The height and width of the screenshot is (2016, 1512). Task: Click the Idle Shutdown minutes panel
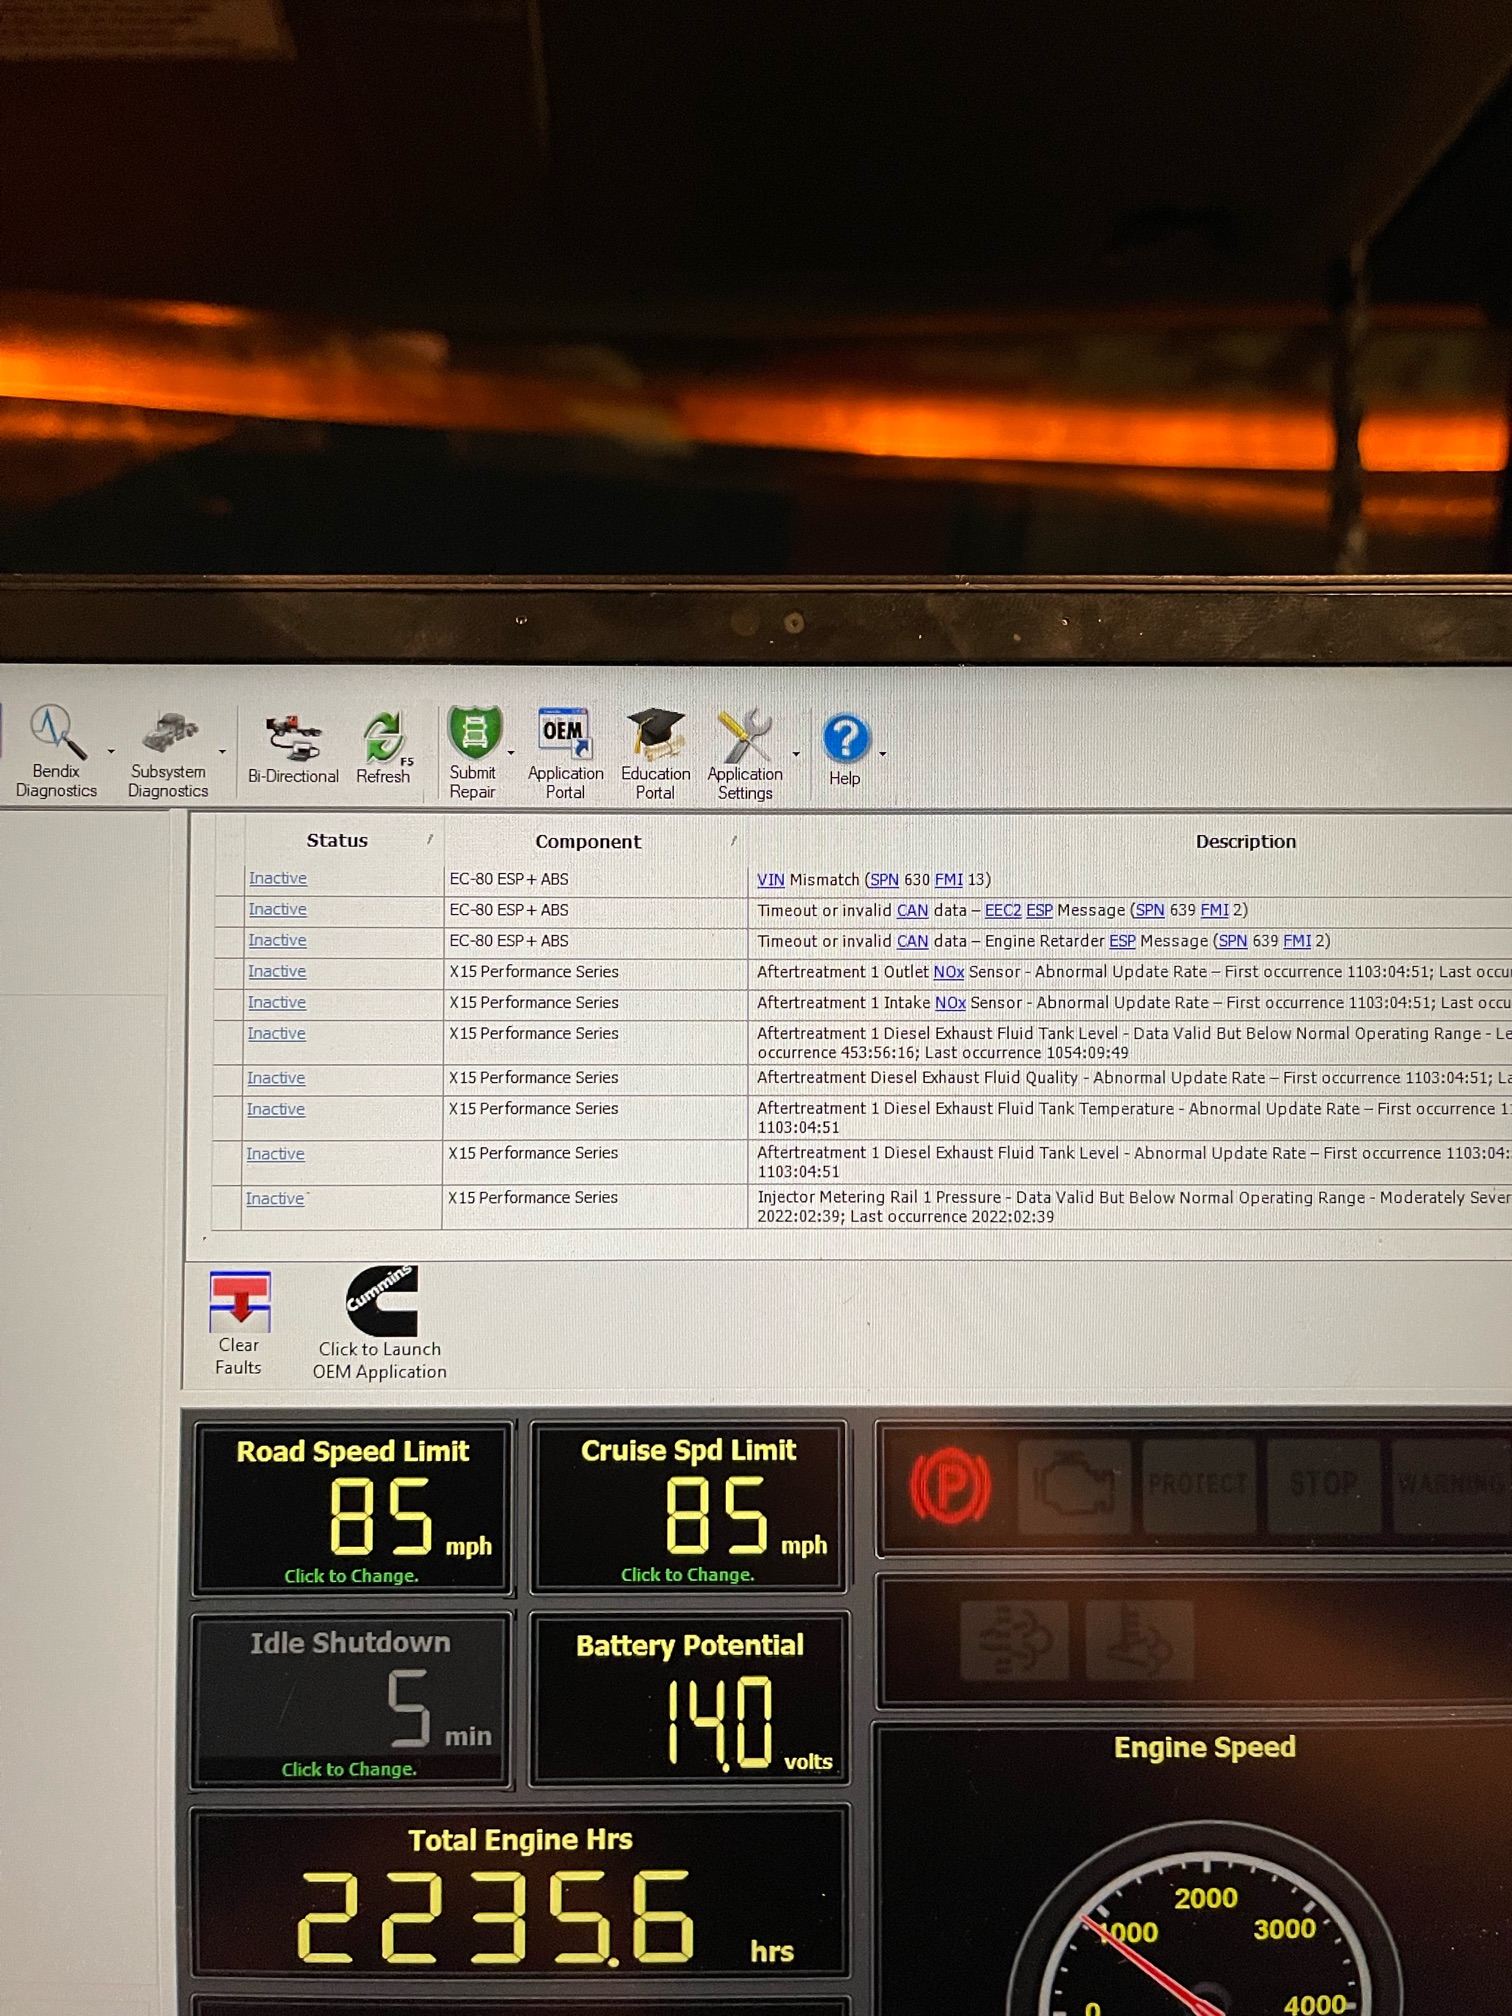click(350, 1700)
